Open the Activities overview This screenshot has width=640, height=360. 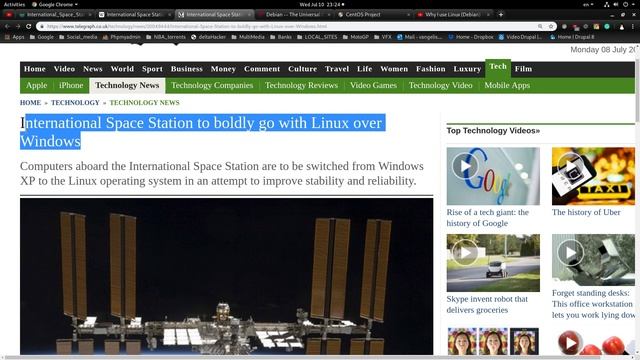coord(14,4)
